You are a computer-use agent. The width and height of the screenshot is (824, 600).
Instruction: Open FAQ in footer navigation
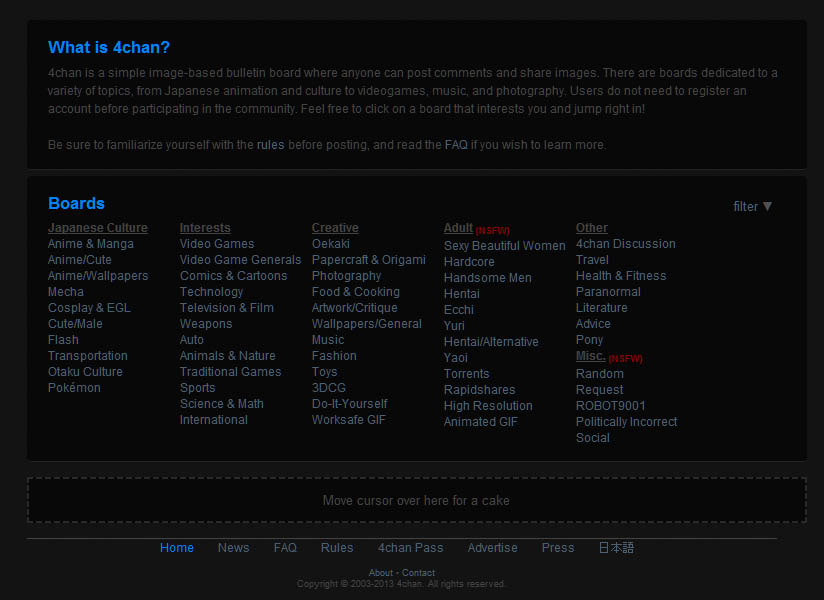pyautogui.click(x=285, y=547)
